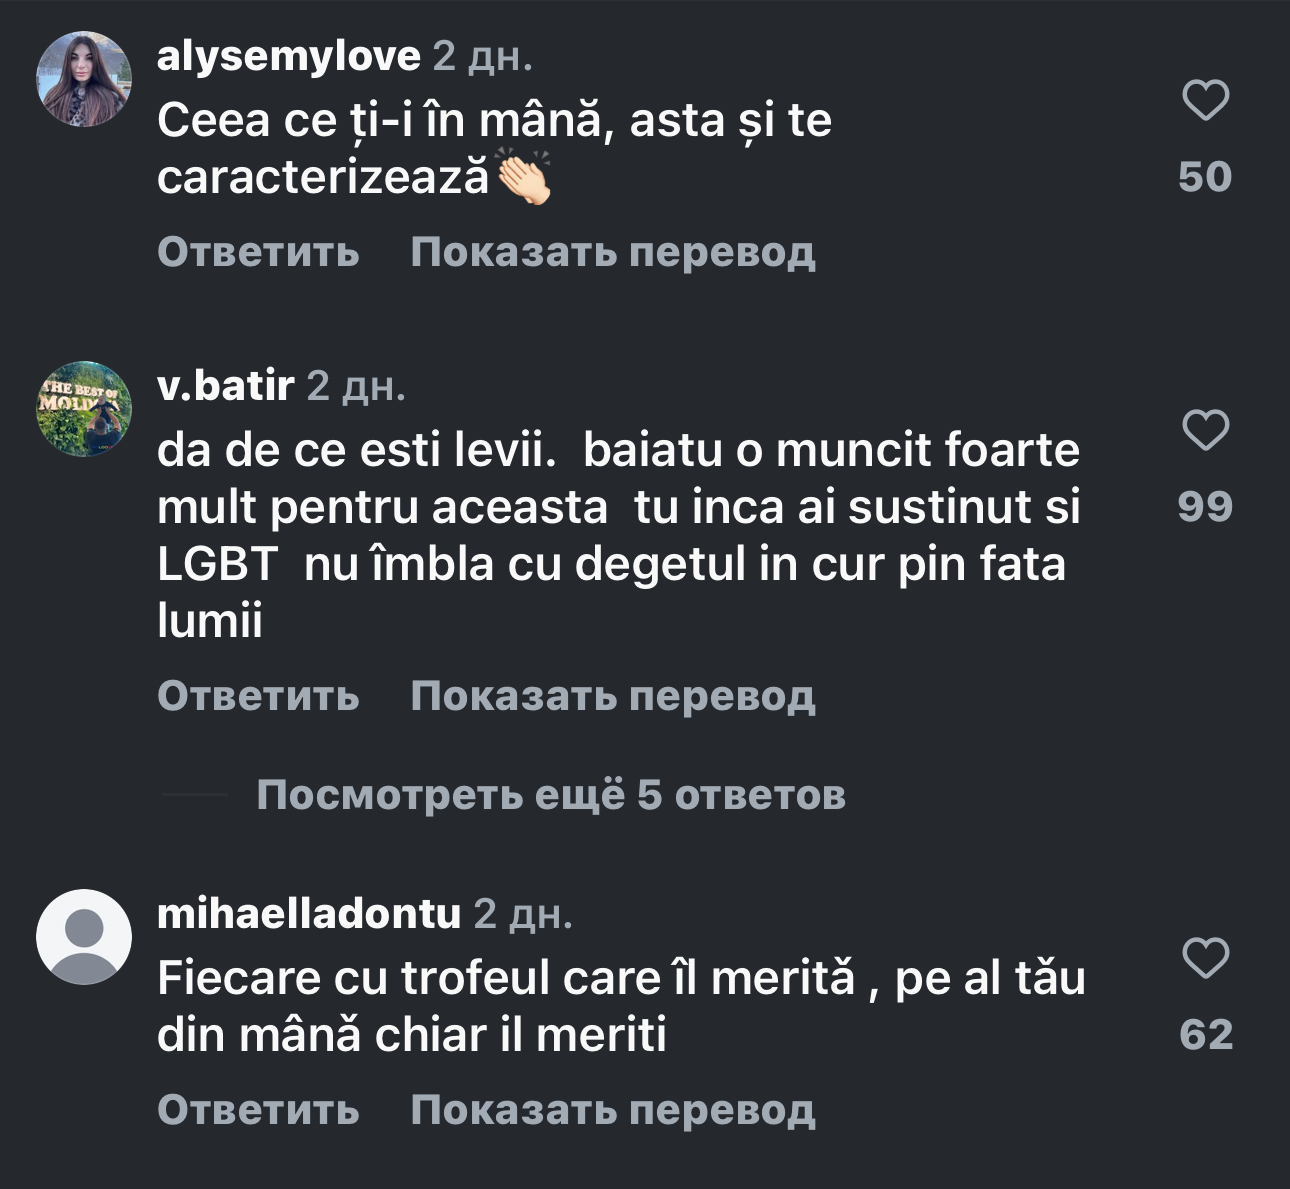View the 50 likes count on alysemylove's comment
The height and width of the screenshot is (1189, 1290).
(1205, 177)
